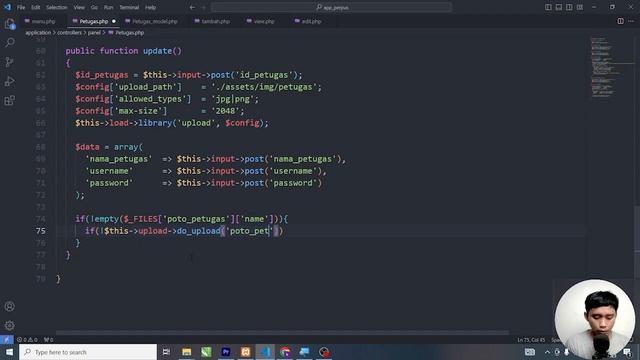
Task: Open File Explorer from the taskbar
Action: (x=187, y=352)
